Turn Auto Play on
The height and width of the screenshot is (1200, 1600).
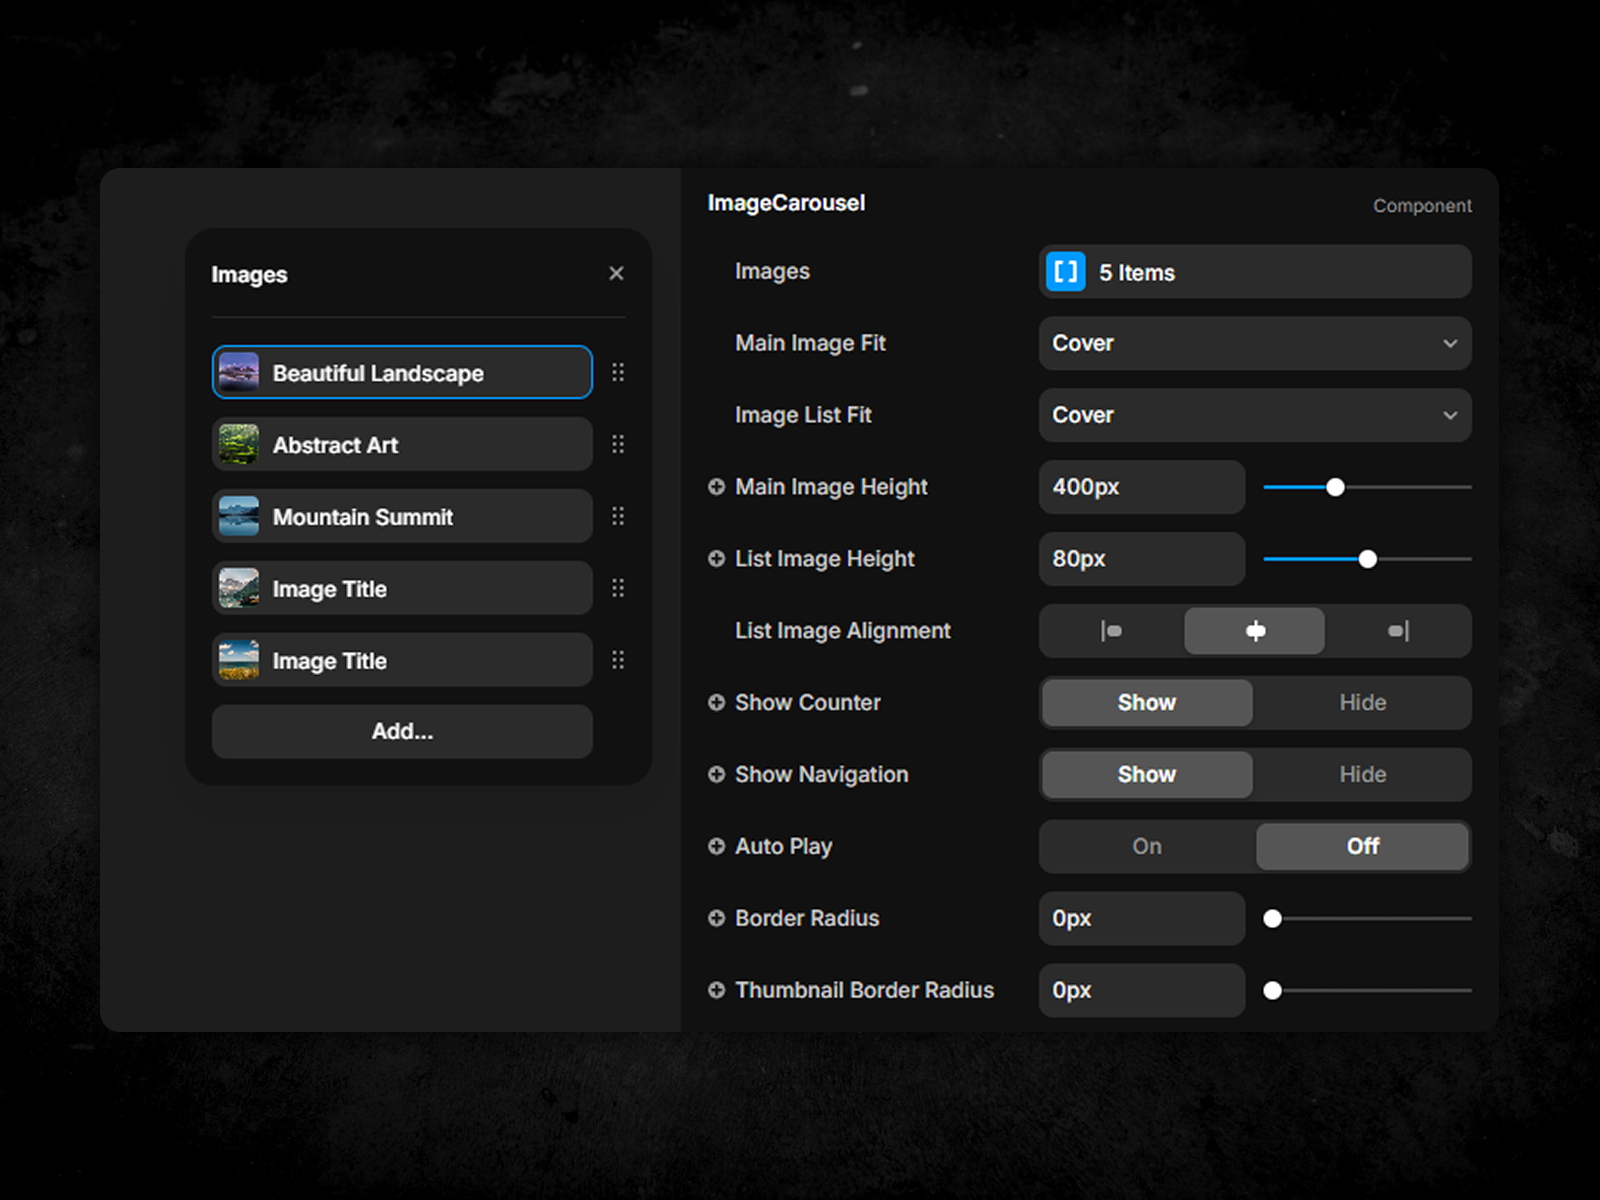1147,847
